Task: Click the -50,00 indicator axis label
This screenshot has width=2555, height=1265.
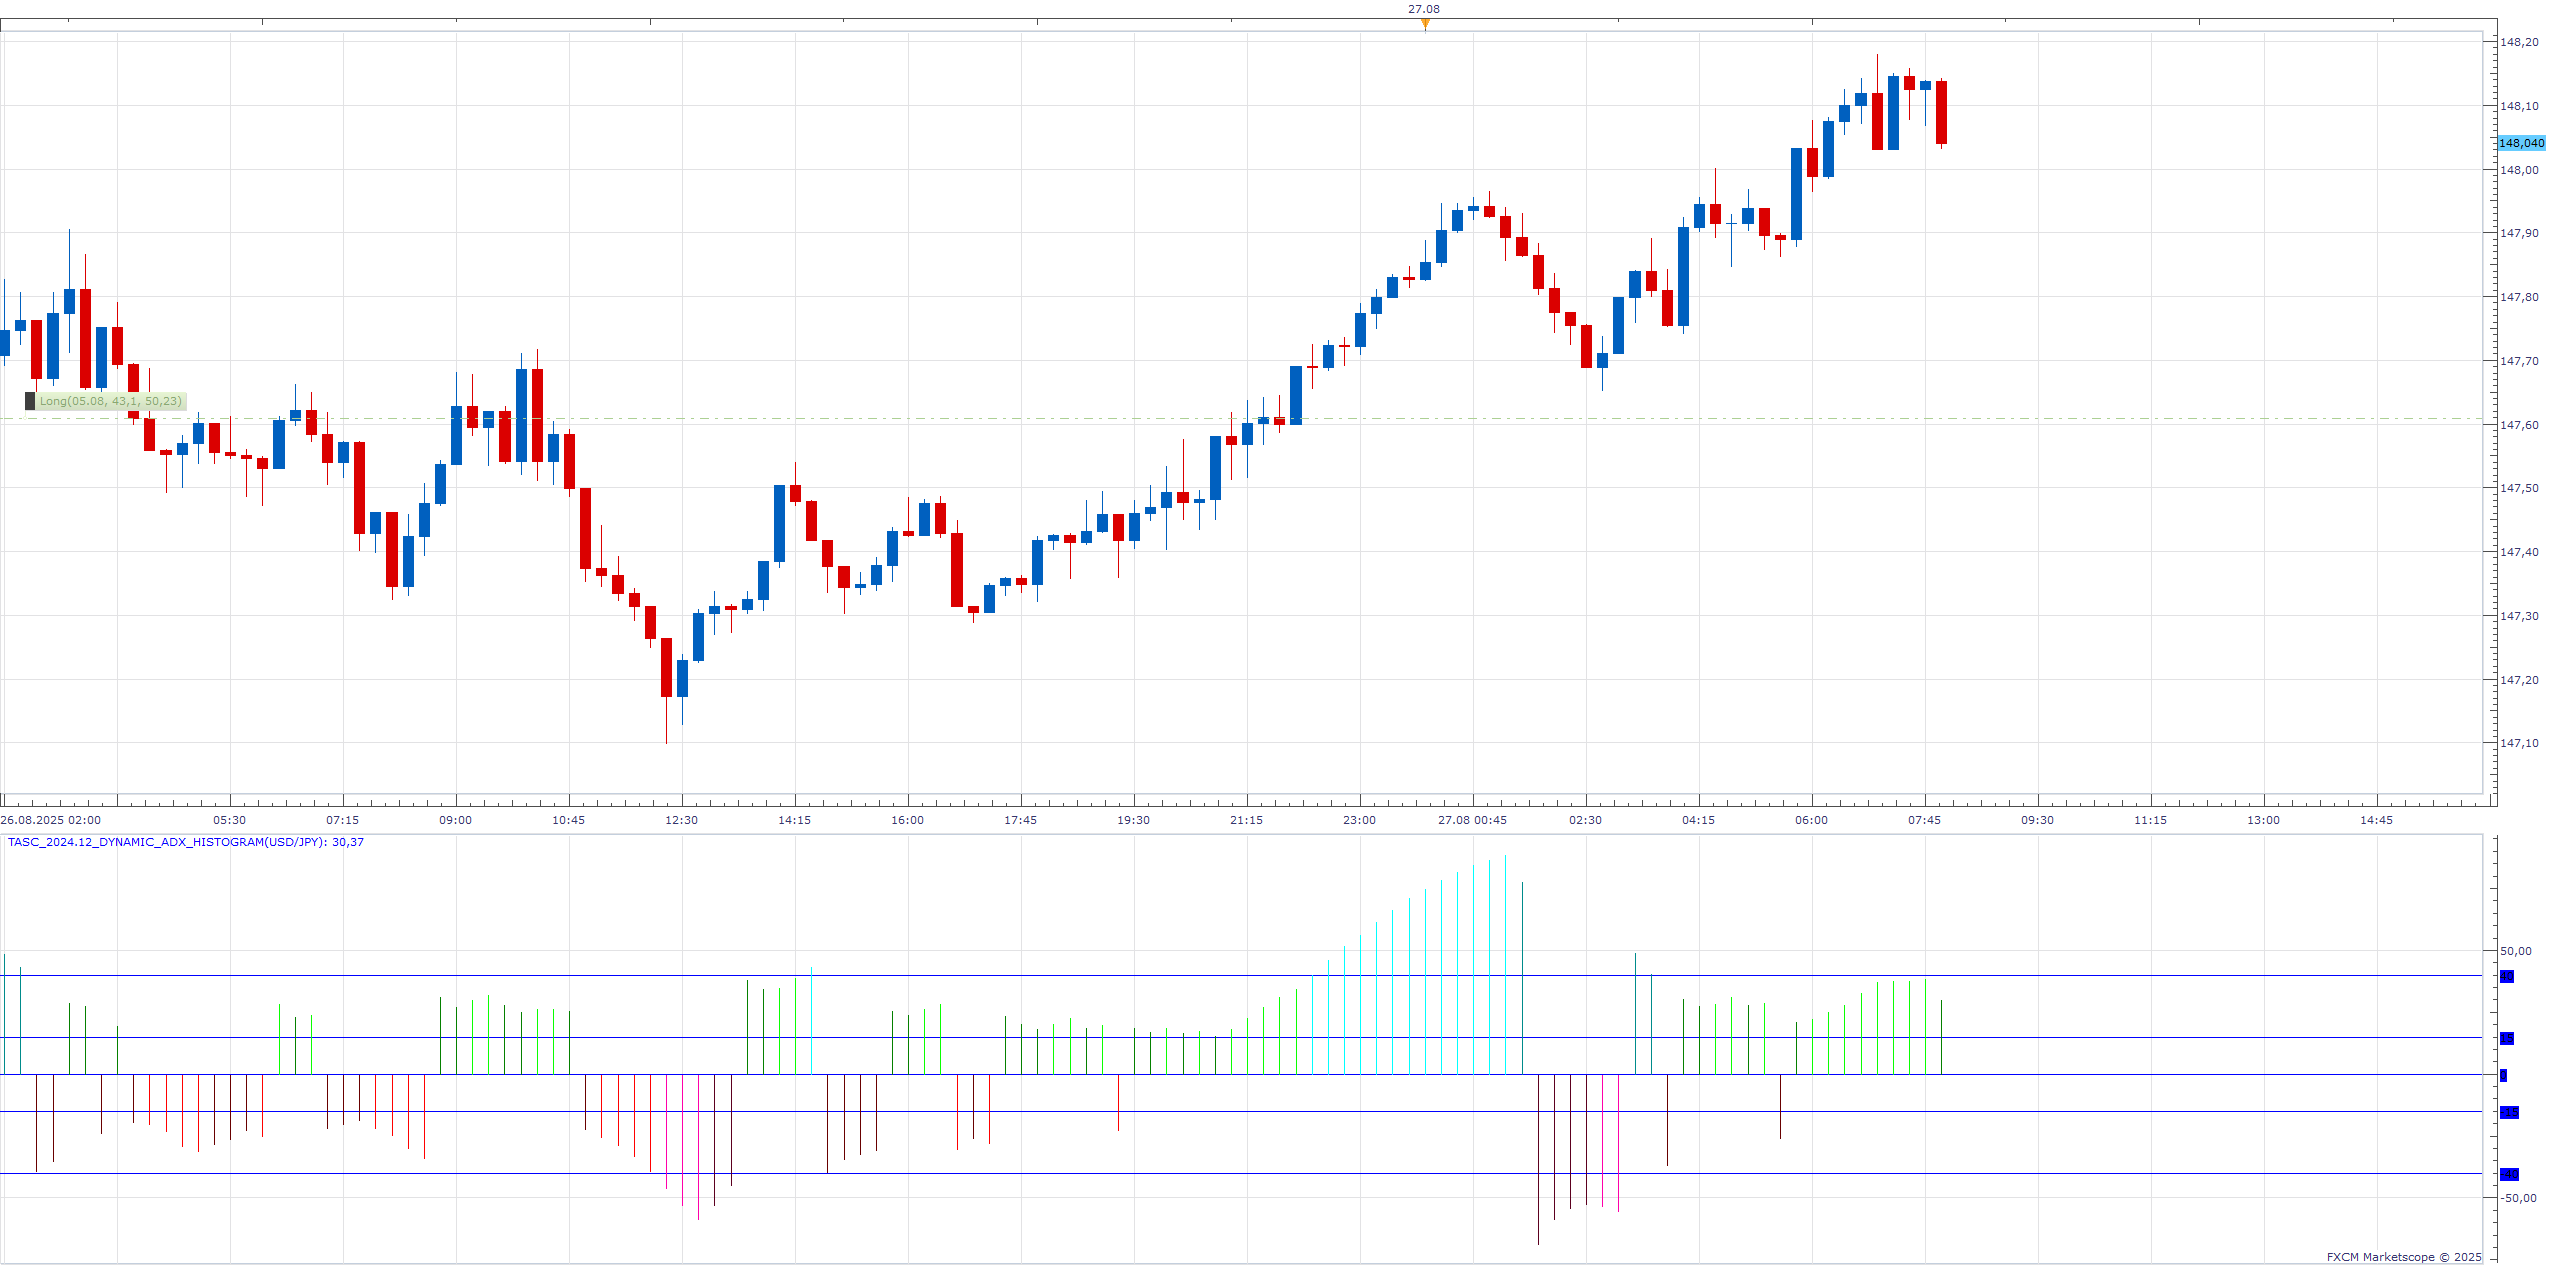Action: pos(2519,1198)
